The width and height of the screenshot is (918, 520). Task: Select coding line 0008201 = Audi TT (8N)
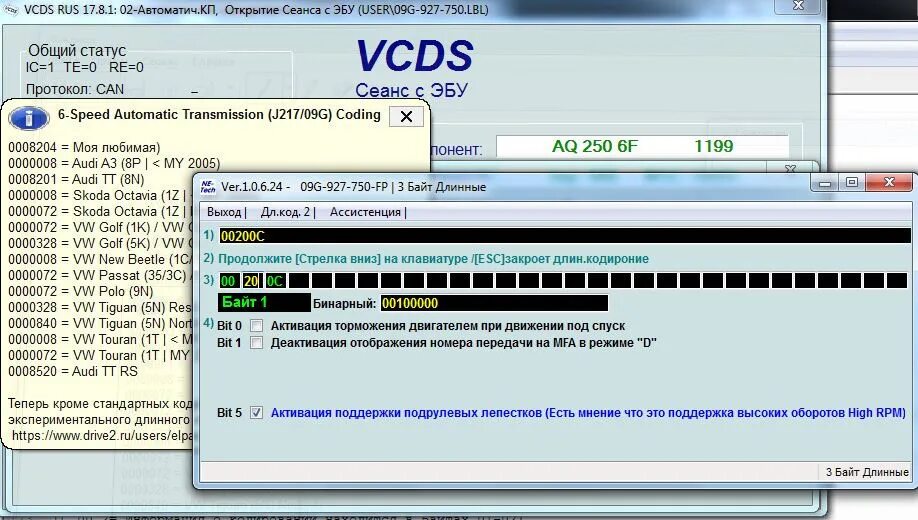coord(76,179)
